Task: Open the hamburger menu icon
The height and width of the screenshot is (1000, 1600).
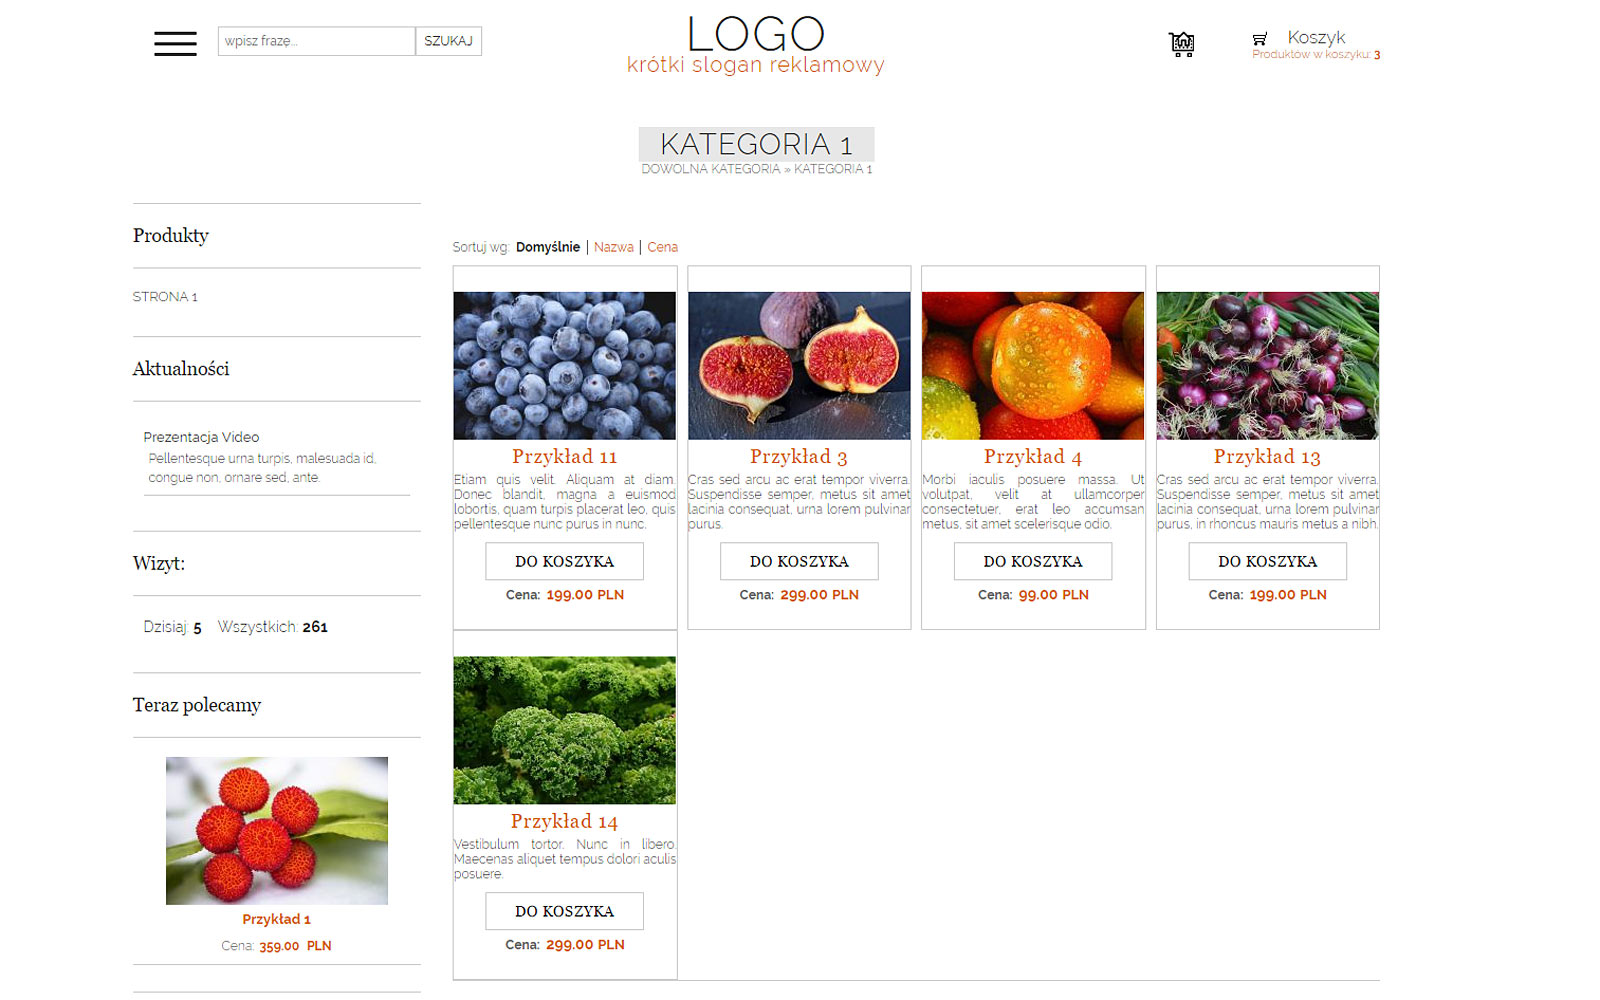Action: [x=175, y=43]
